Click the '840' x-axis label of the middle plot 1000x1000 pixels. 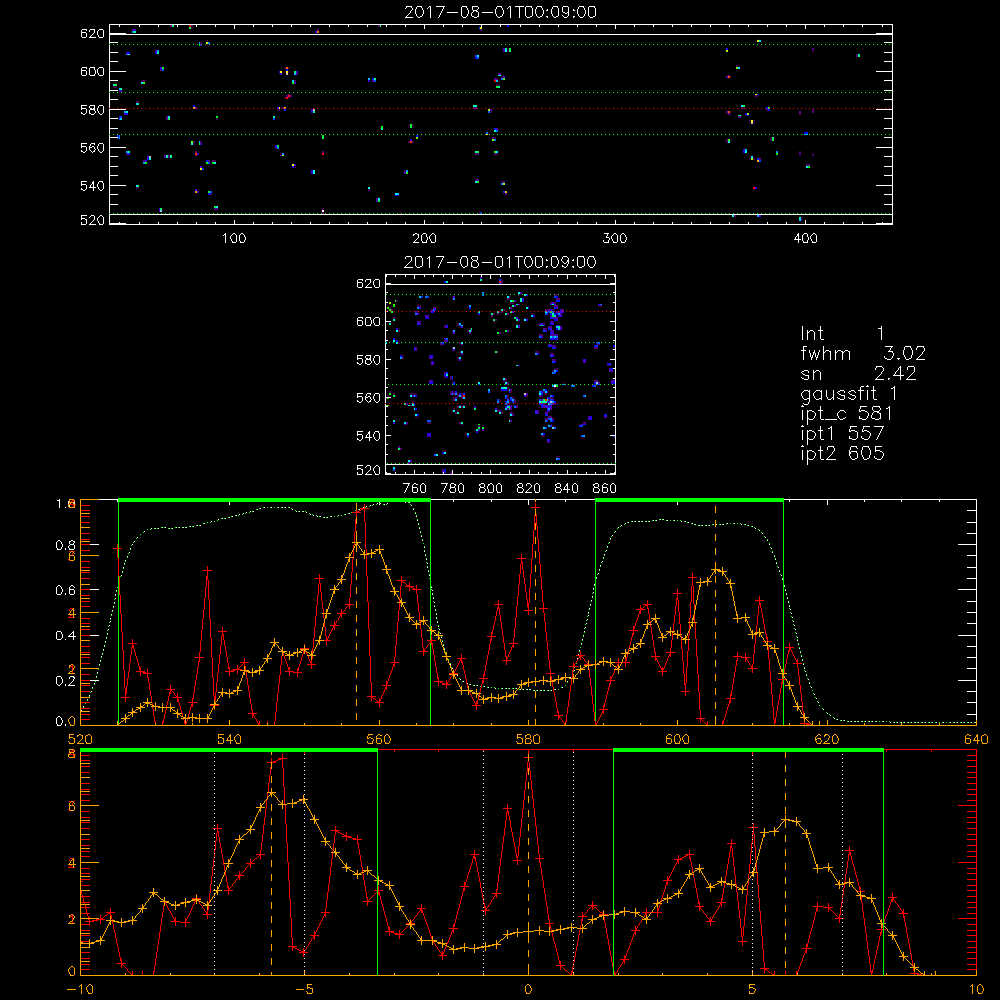coord(566,489)
